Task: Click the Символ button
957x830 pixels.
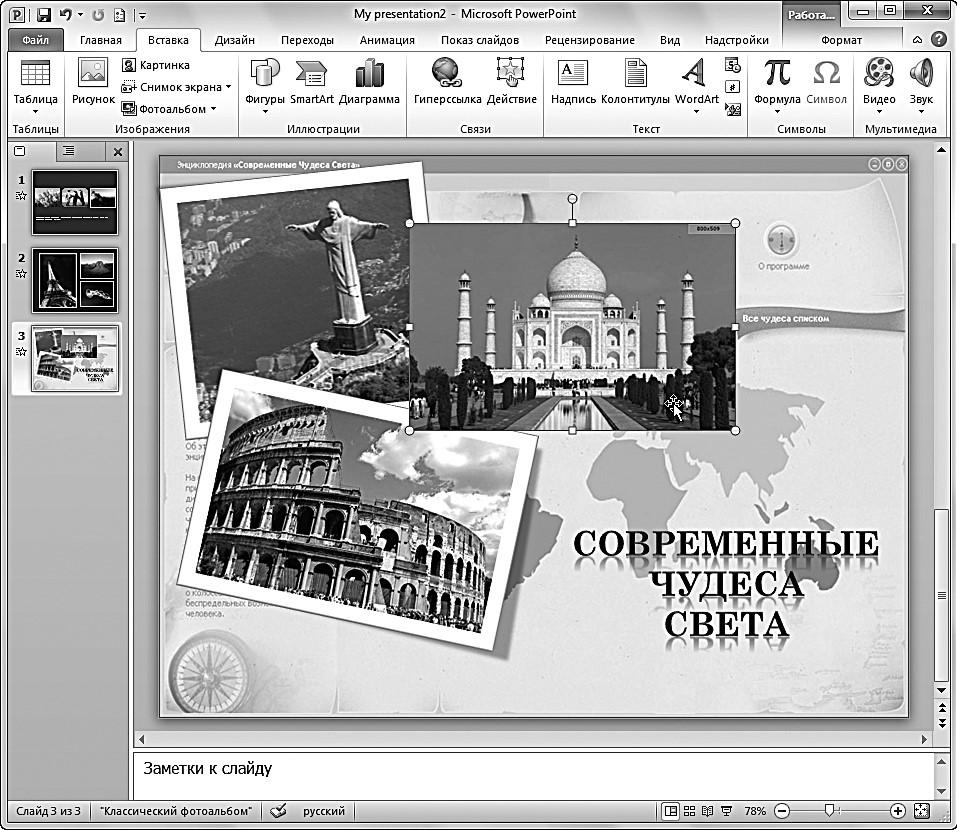Action: pyautogui.click(x=826, y=82)
